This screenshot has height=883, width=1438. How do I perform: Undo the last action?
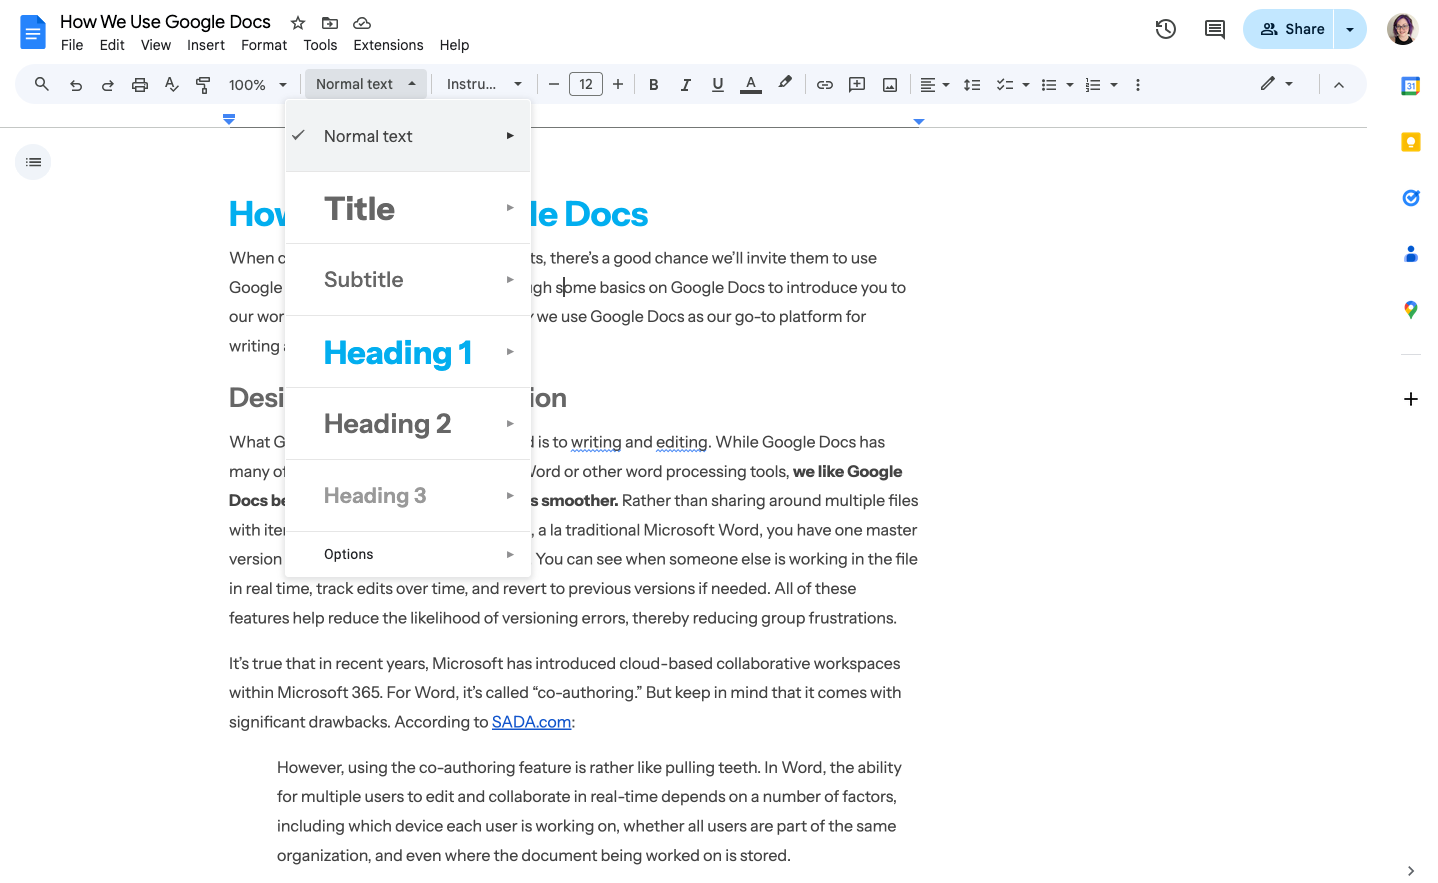[x=76, y=85]
